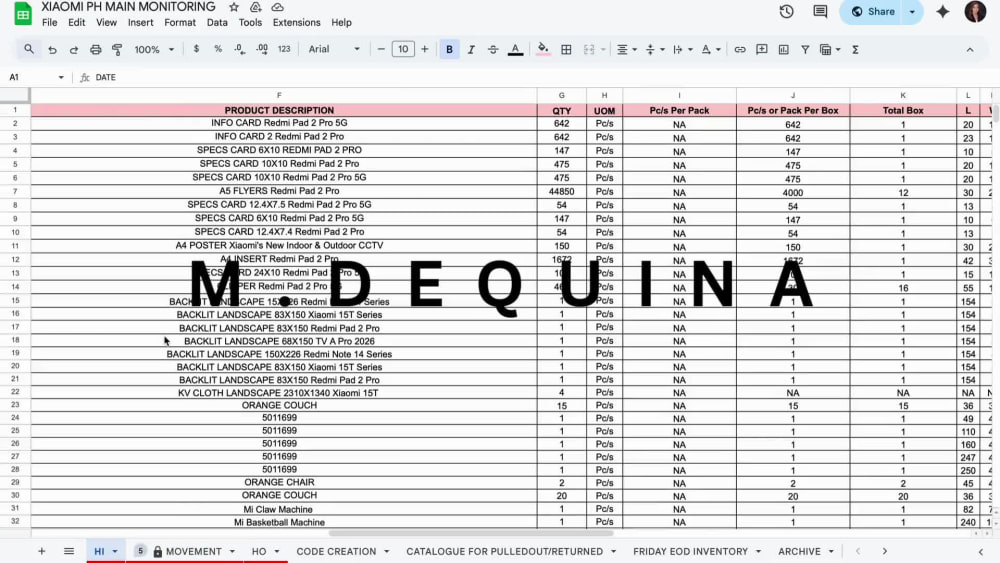Open the Extensions menu

pyautogui.click(x=297, y=22)
